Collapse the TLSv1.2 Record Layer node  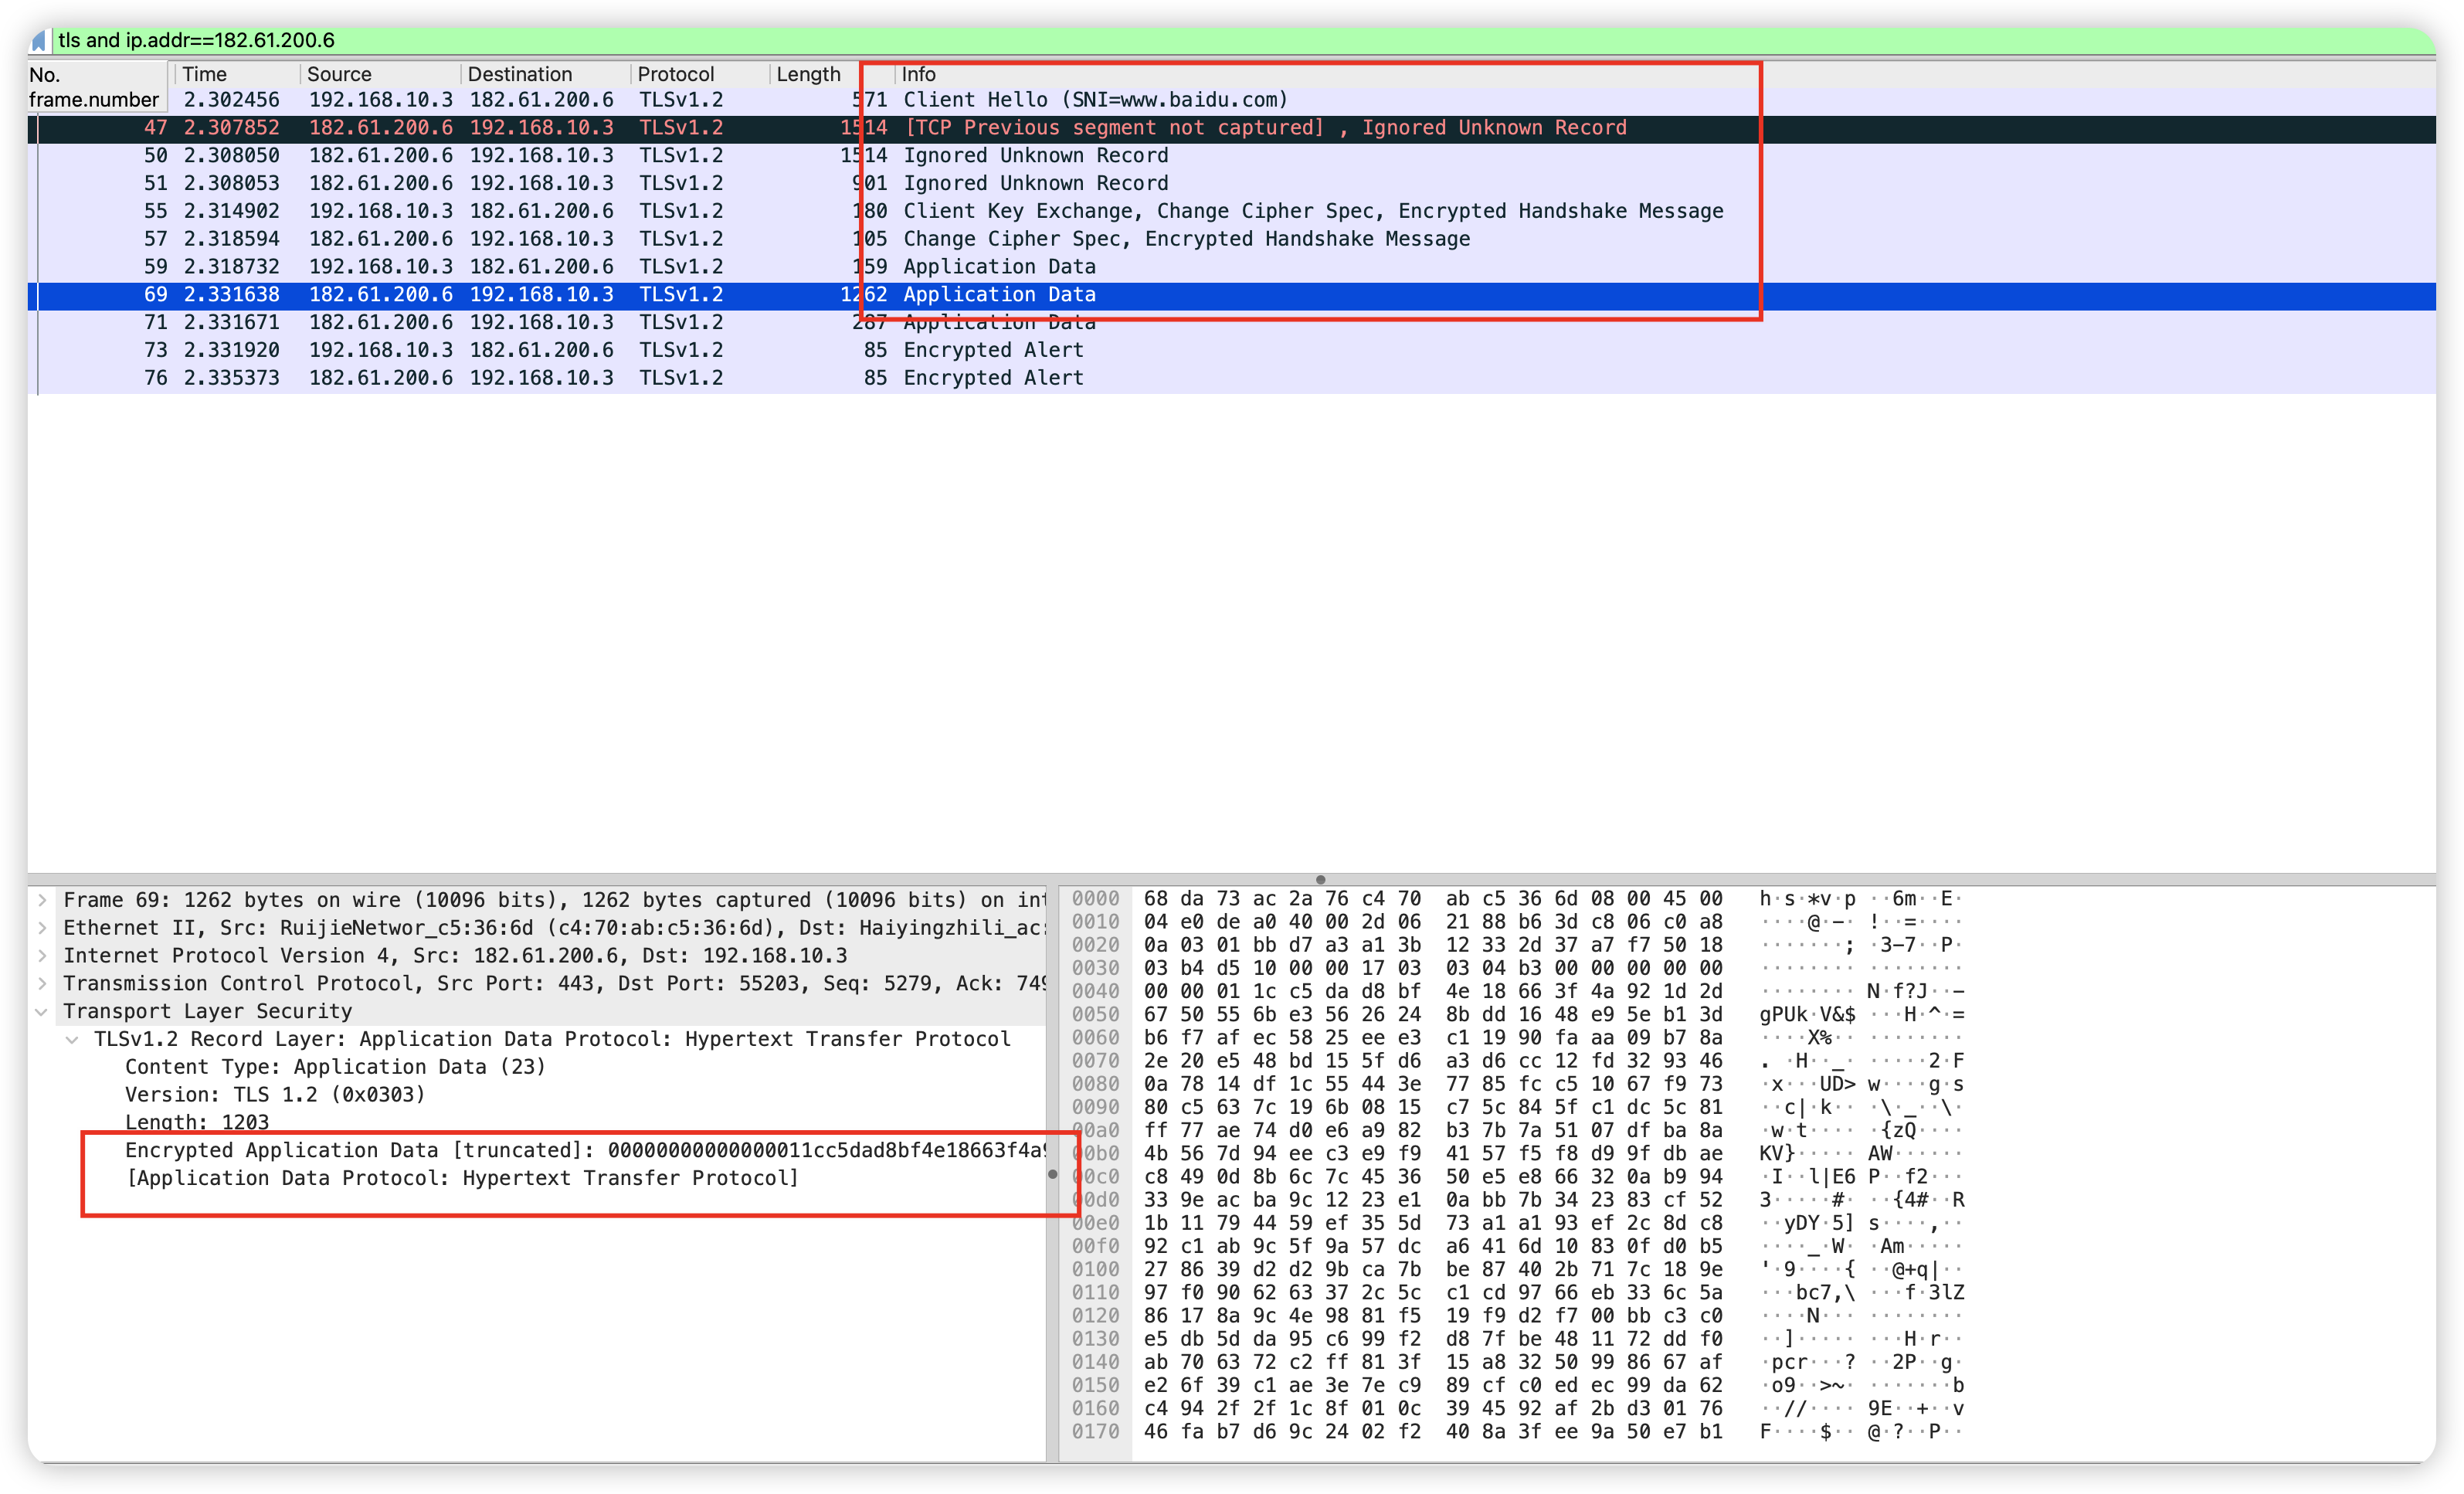[72, 1040]
